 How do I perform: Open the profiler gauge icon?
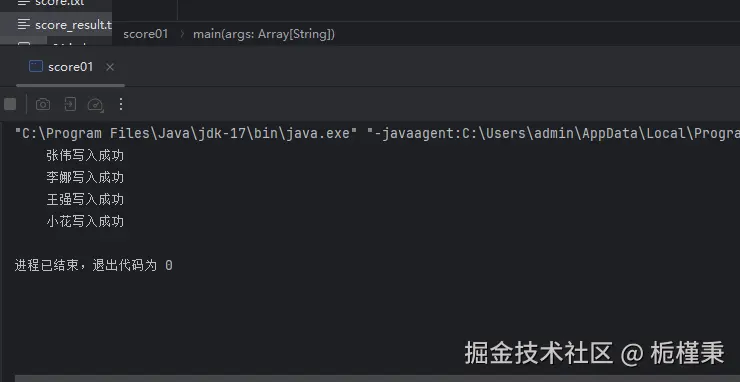(96, 104)
